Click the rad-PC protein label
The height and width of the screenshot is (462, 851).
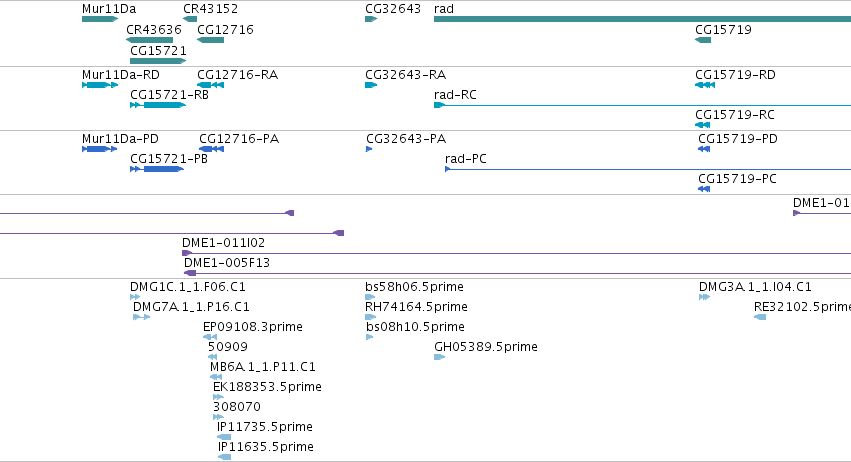tap(466, 159)
